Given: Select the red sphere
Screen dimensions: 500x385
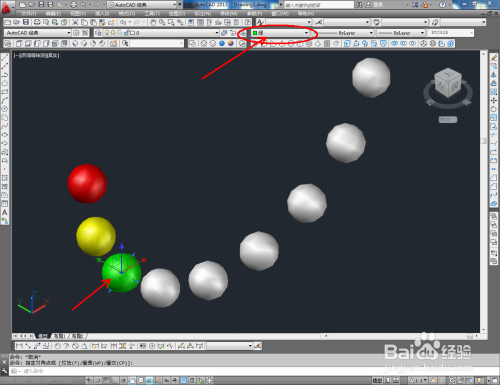Looking at the screenshot, I should [x=87, y=183].
